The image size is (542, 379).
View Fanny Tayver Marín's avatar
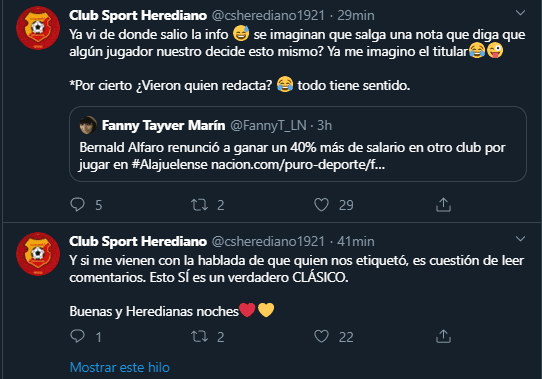[x=88, y=125]
